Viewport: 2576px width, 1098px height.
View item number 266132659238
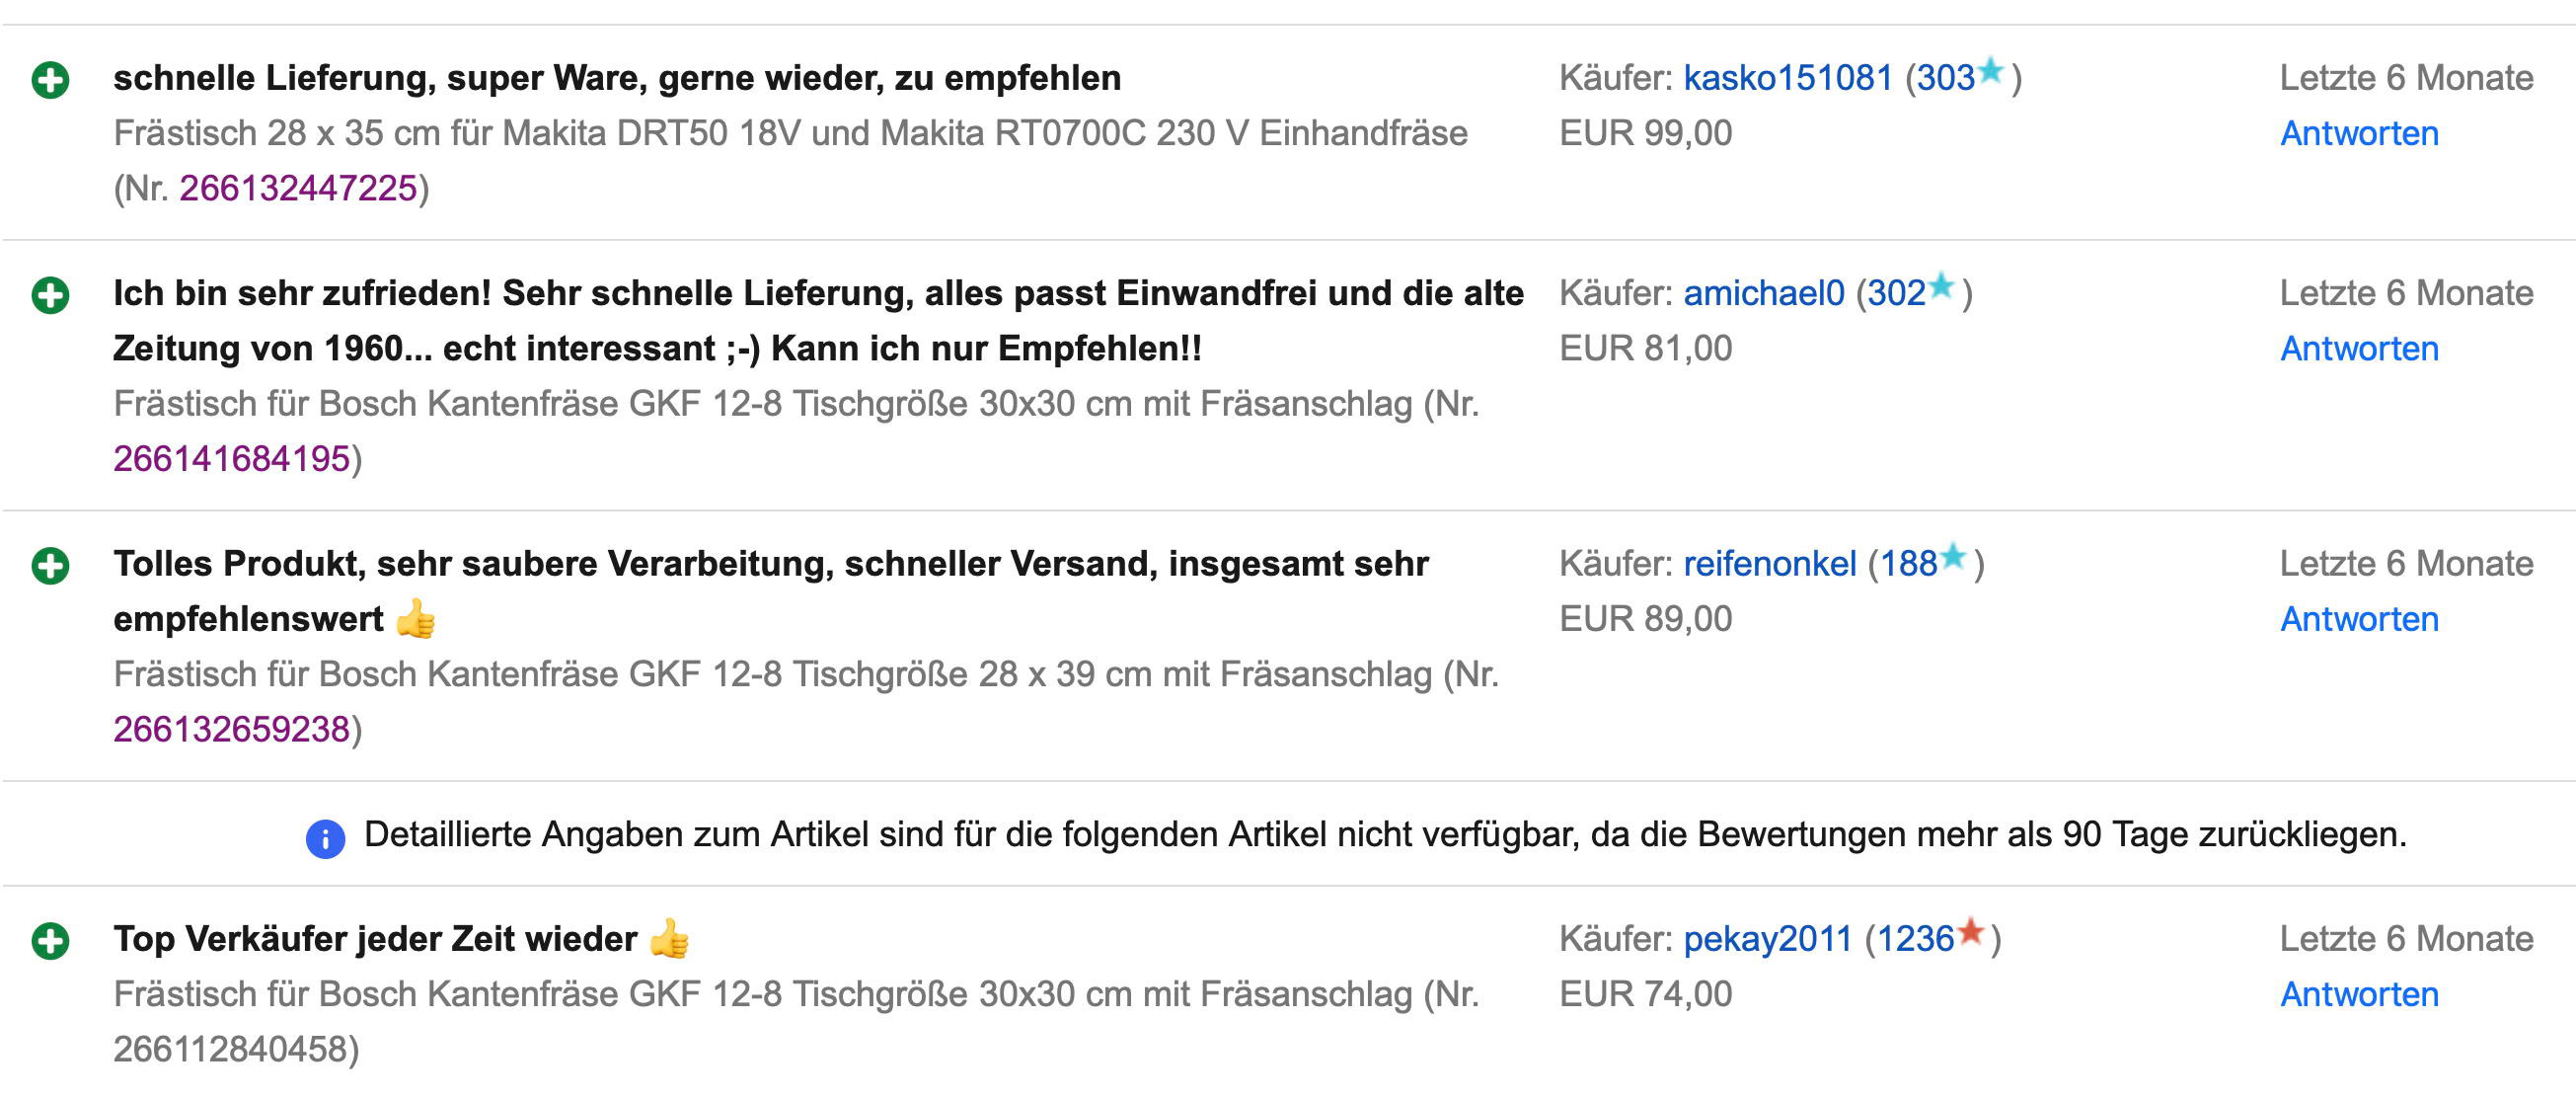tap(231, 730)
